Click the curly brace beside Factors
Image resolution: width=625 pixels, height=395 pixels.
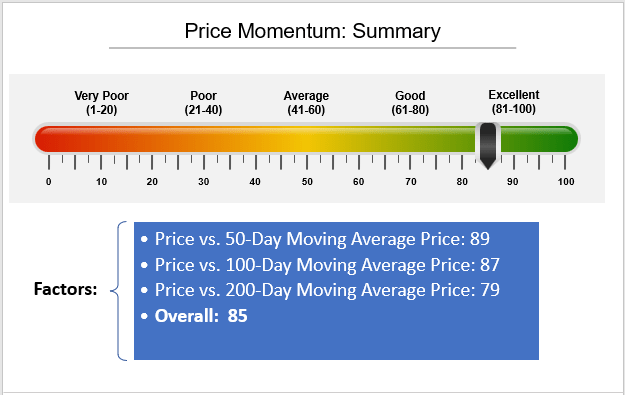tap(118, 291)
